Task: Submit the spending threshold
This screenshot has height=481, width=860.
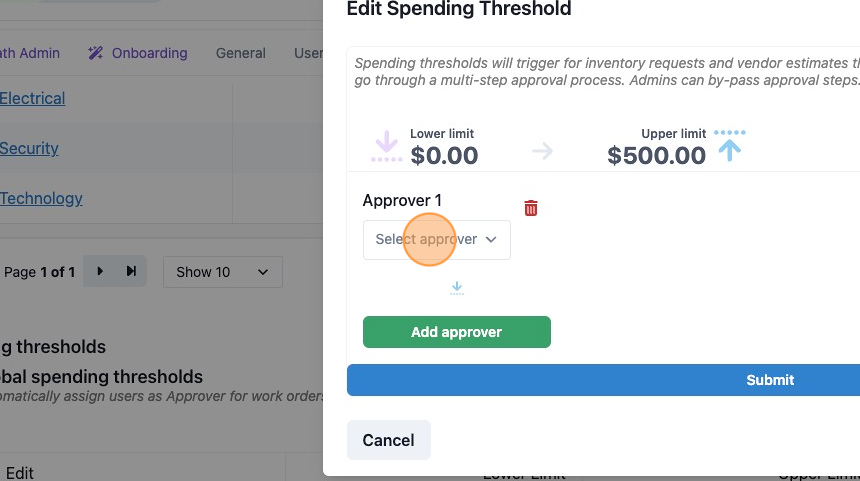Action: (x=603, y=380)
